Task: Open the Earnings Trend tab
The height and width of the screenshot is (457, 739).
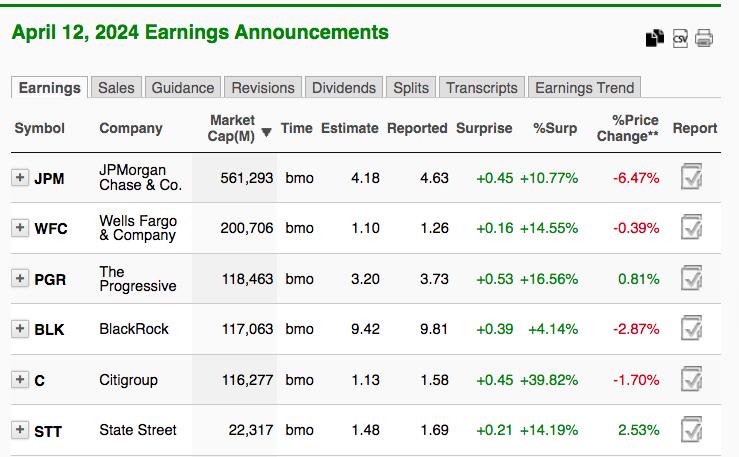Action: (x=585, y=88)
